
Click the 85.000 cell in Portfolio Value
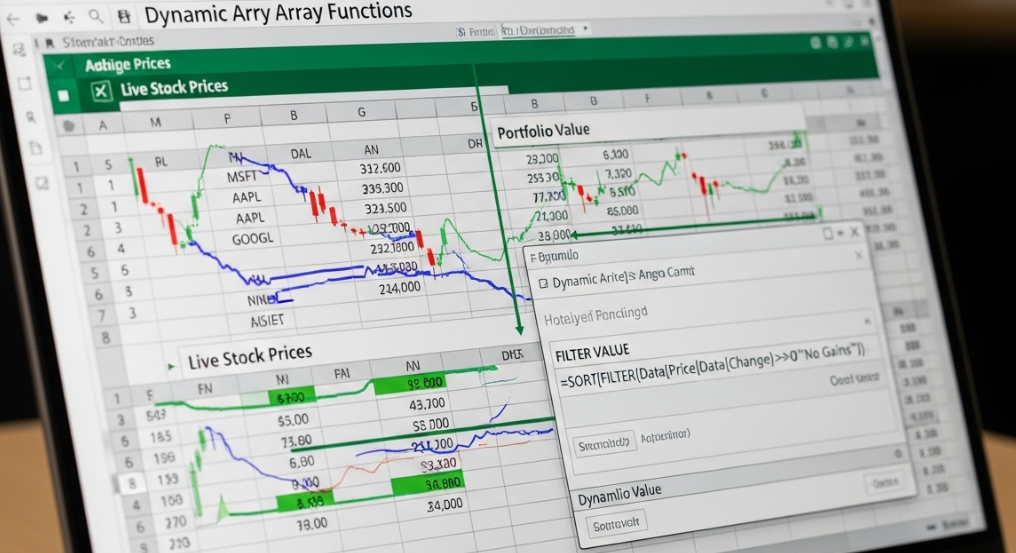click(622, 211)
